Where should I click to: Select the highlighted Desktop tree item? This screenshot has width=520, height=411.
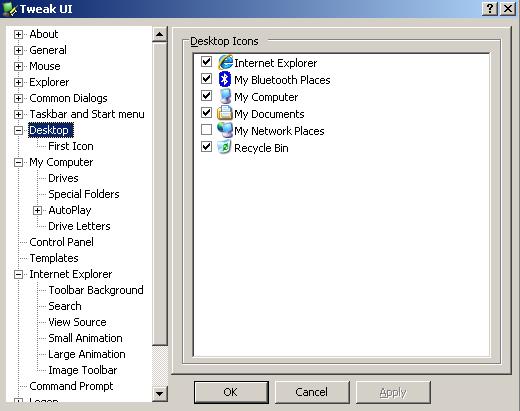tap(50, 130)
